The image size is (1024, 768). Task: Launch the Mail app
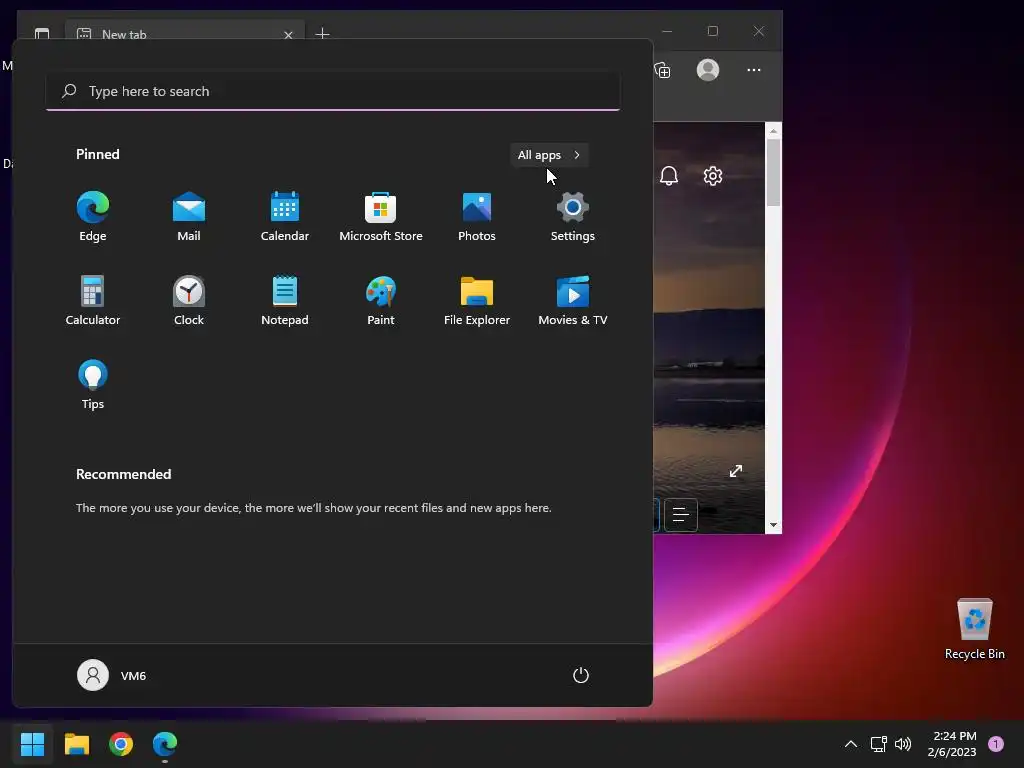pyautogui.click(x=189, y=217)
